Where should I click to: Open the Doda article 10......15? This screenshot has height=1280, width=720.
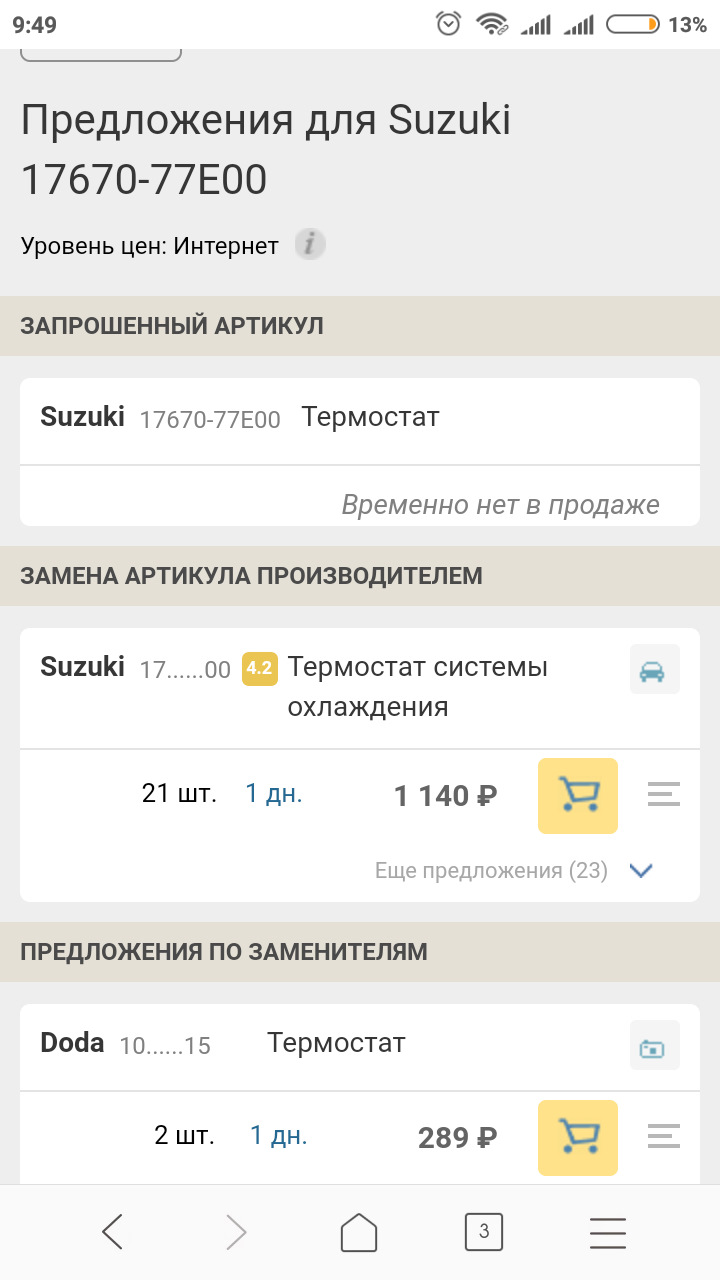coord(165,1046)
